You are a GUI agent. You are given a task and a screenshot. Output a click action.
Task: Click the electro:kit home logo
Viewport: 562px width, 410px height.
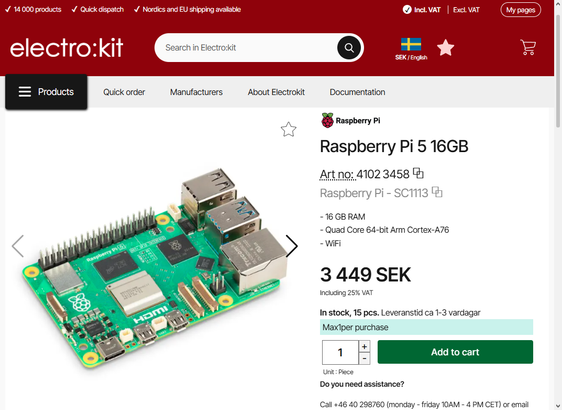point(67,48)
